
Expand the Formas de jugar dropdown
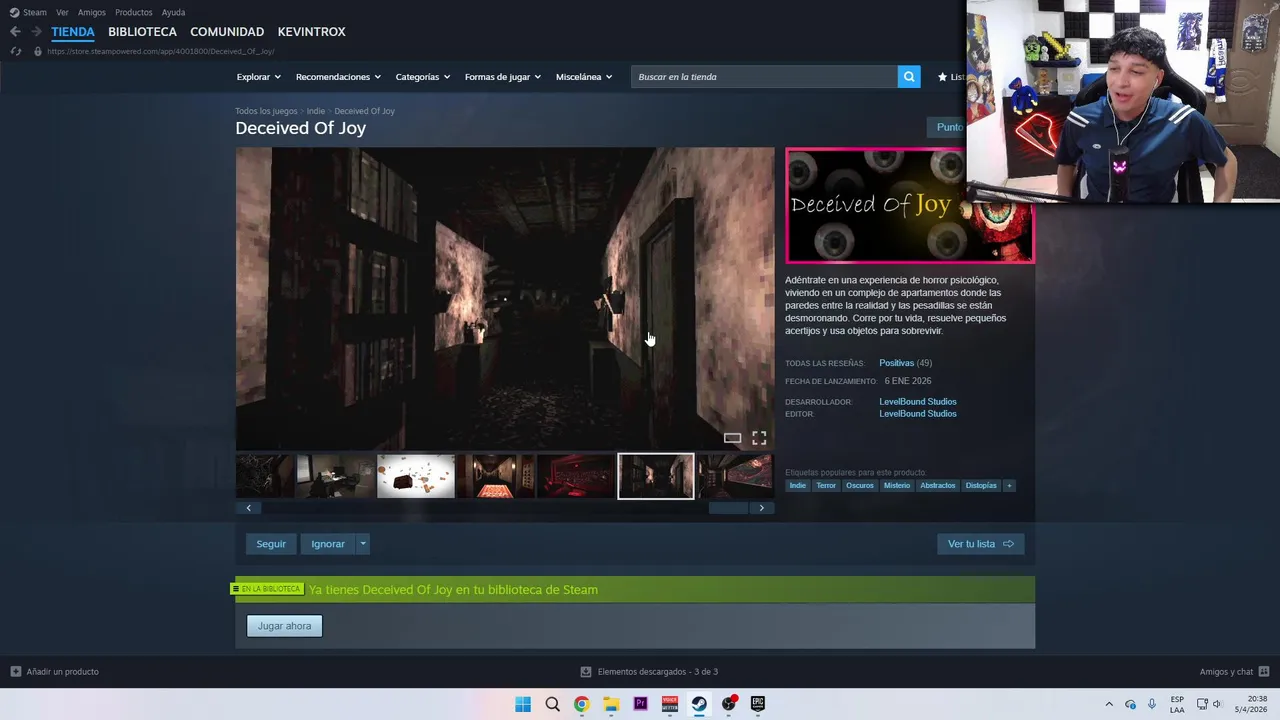tap(502, 77)
